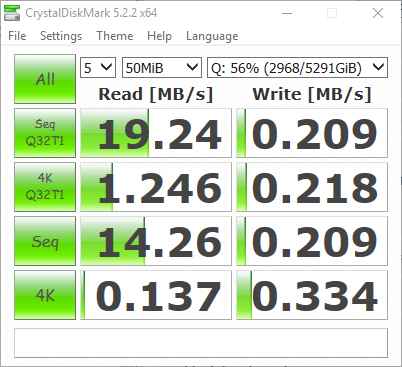Viewport: 402px width, 367px height.
Task: Run all benchmarks with the All button
Action: coord(45,79)
